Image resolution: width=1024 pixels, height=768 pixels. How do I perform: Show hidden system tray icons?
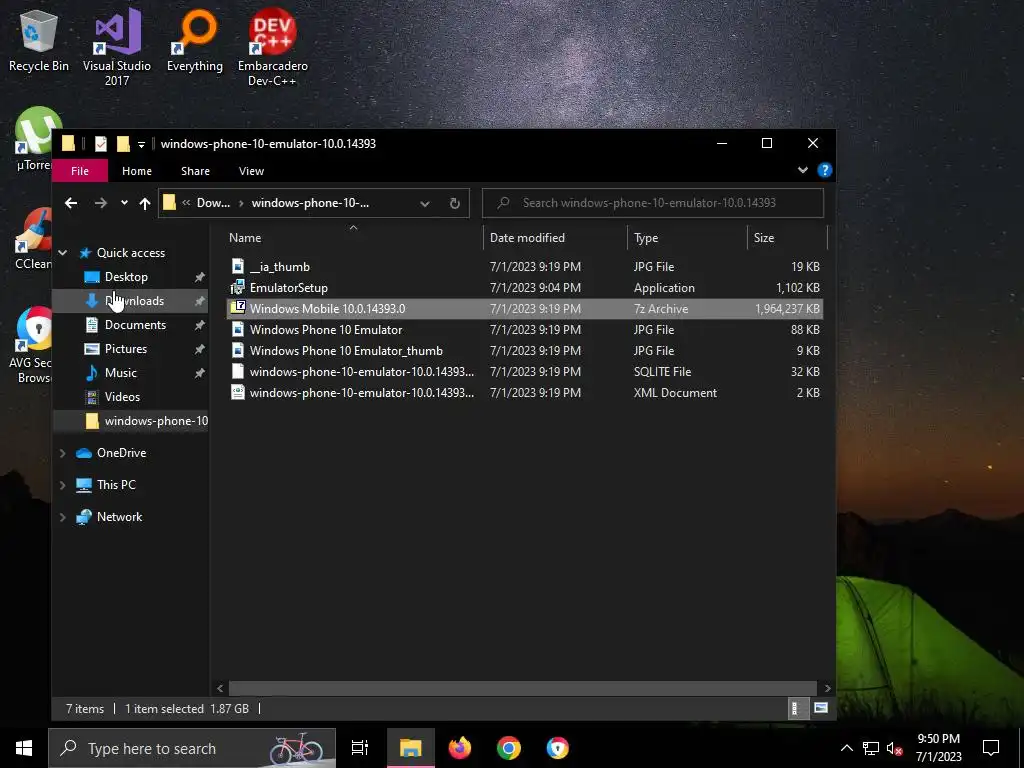coord(846,748)
